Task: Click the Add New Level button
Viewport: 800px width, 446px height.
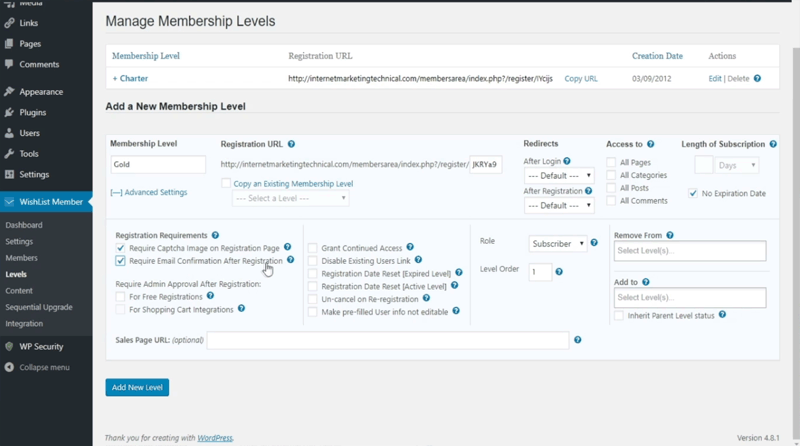Action: [x=137, y=387]
